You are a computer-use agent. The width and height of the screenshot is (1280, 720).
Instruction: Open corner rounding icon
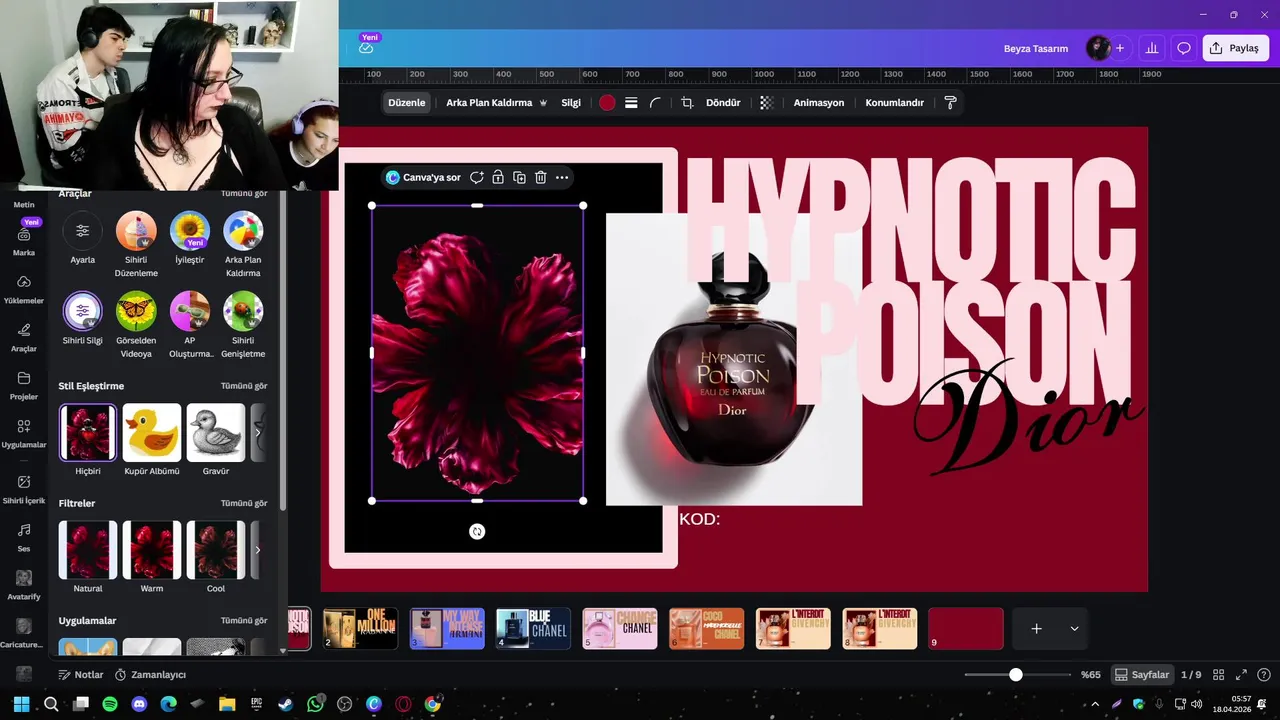(655, 102)
